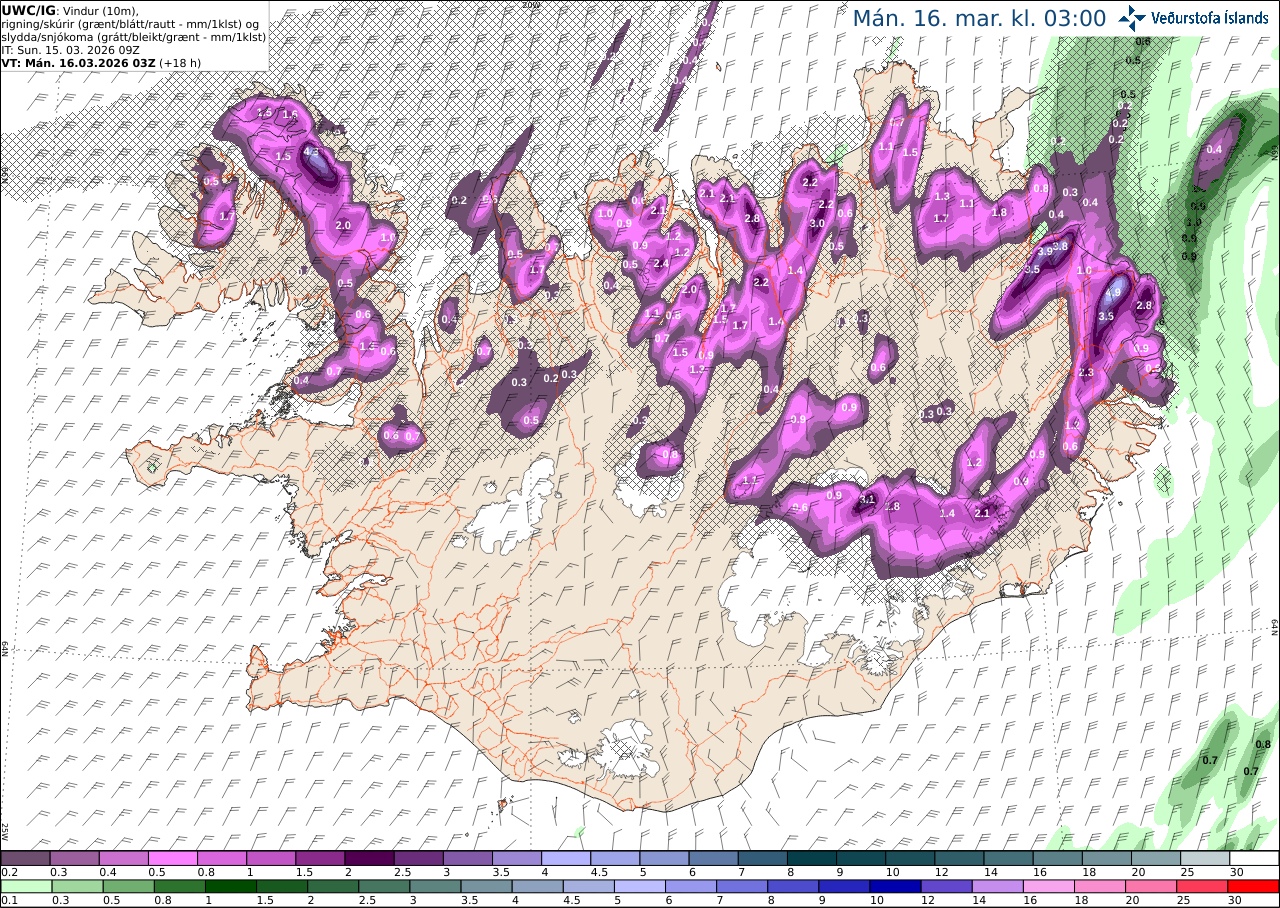Click the Veðurstofa Íslands logo icon

click(x=1133, y=17)
